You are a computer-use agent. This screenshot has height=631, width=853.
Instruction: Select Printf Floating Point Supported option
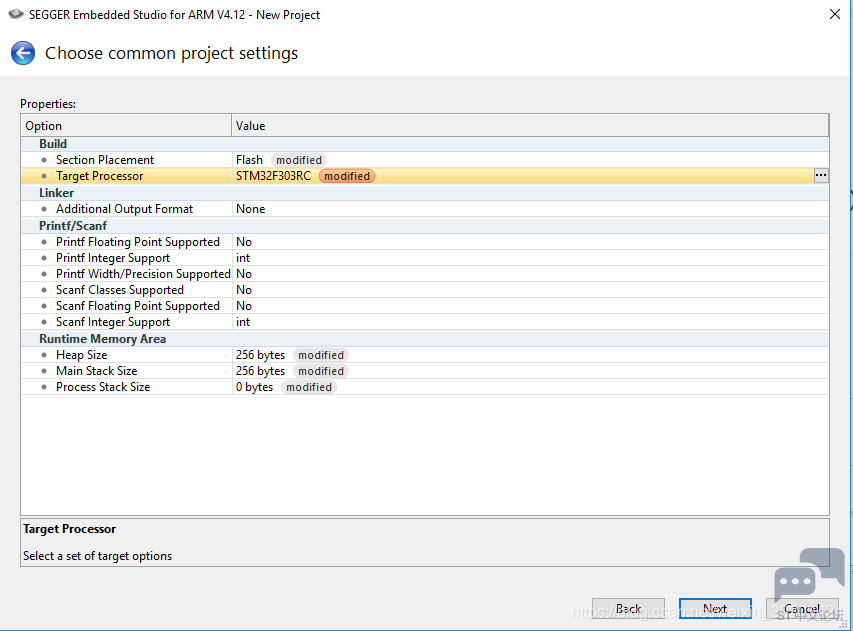[x=138, y=242]
